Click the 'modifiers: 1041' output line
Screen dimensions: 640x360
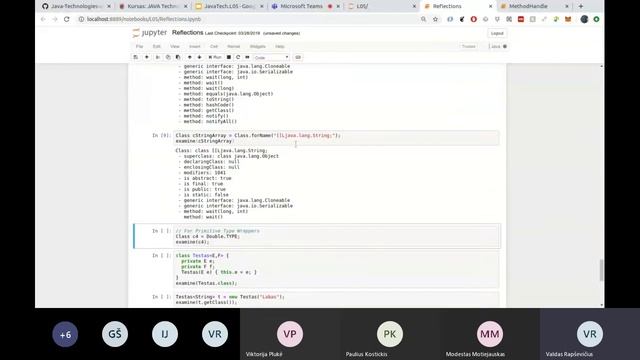202,173
